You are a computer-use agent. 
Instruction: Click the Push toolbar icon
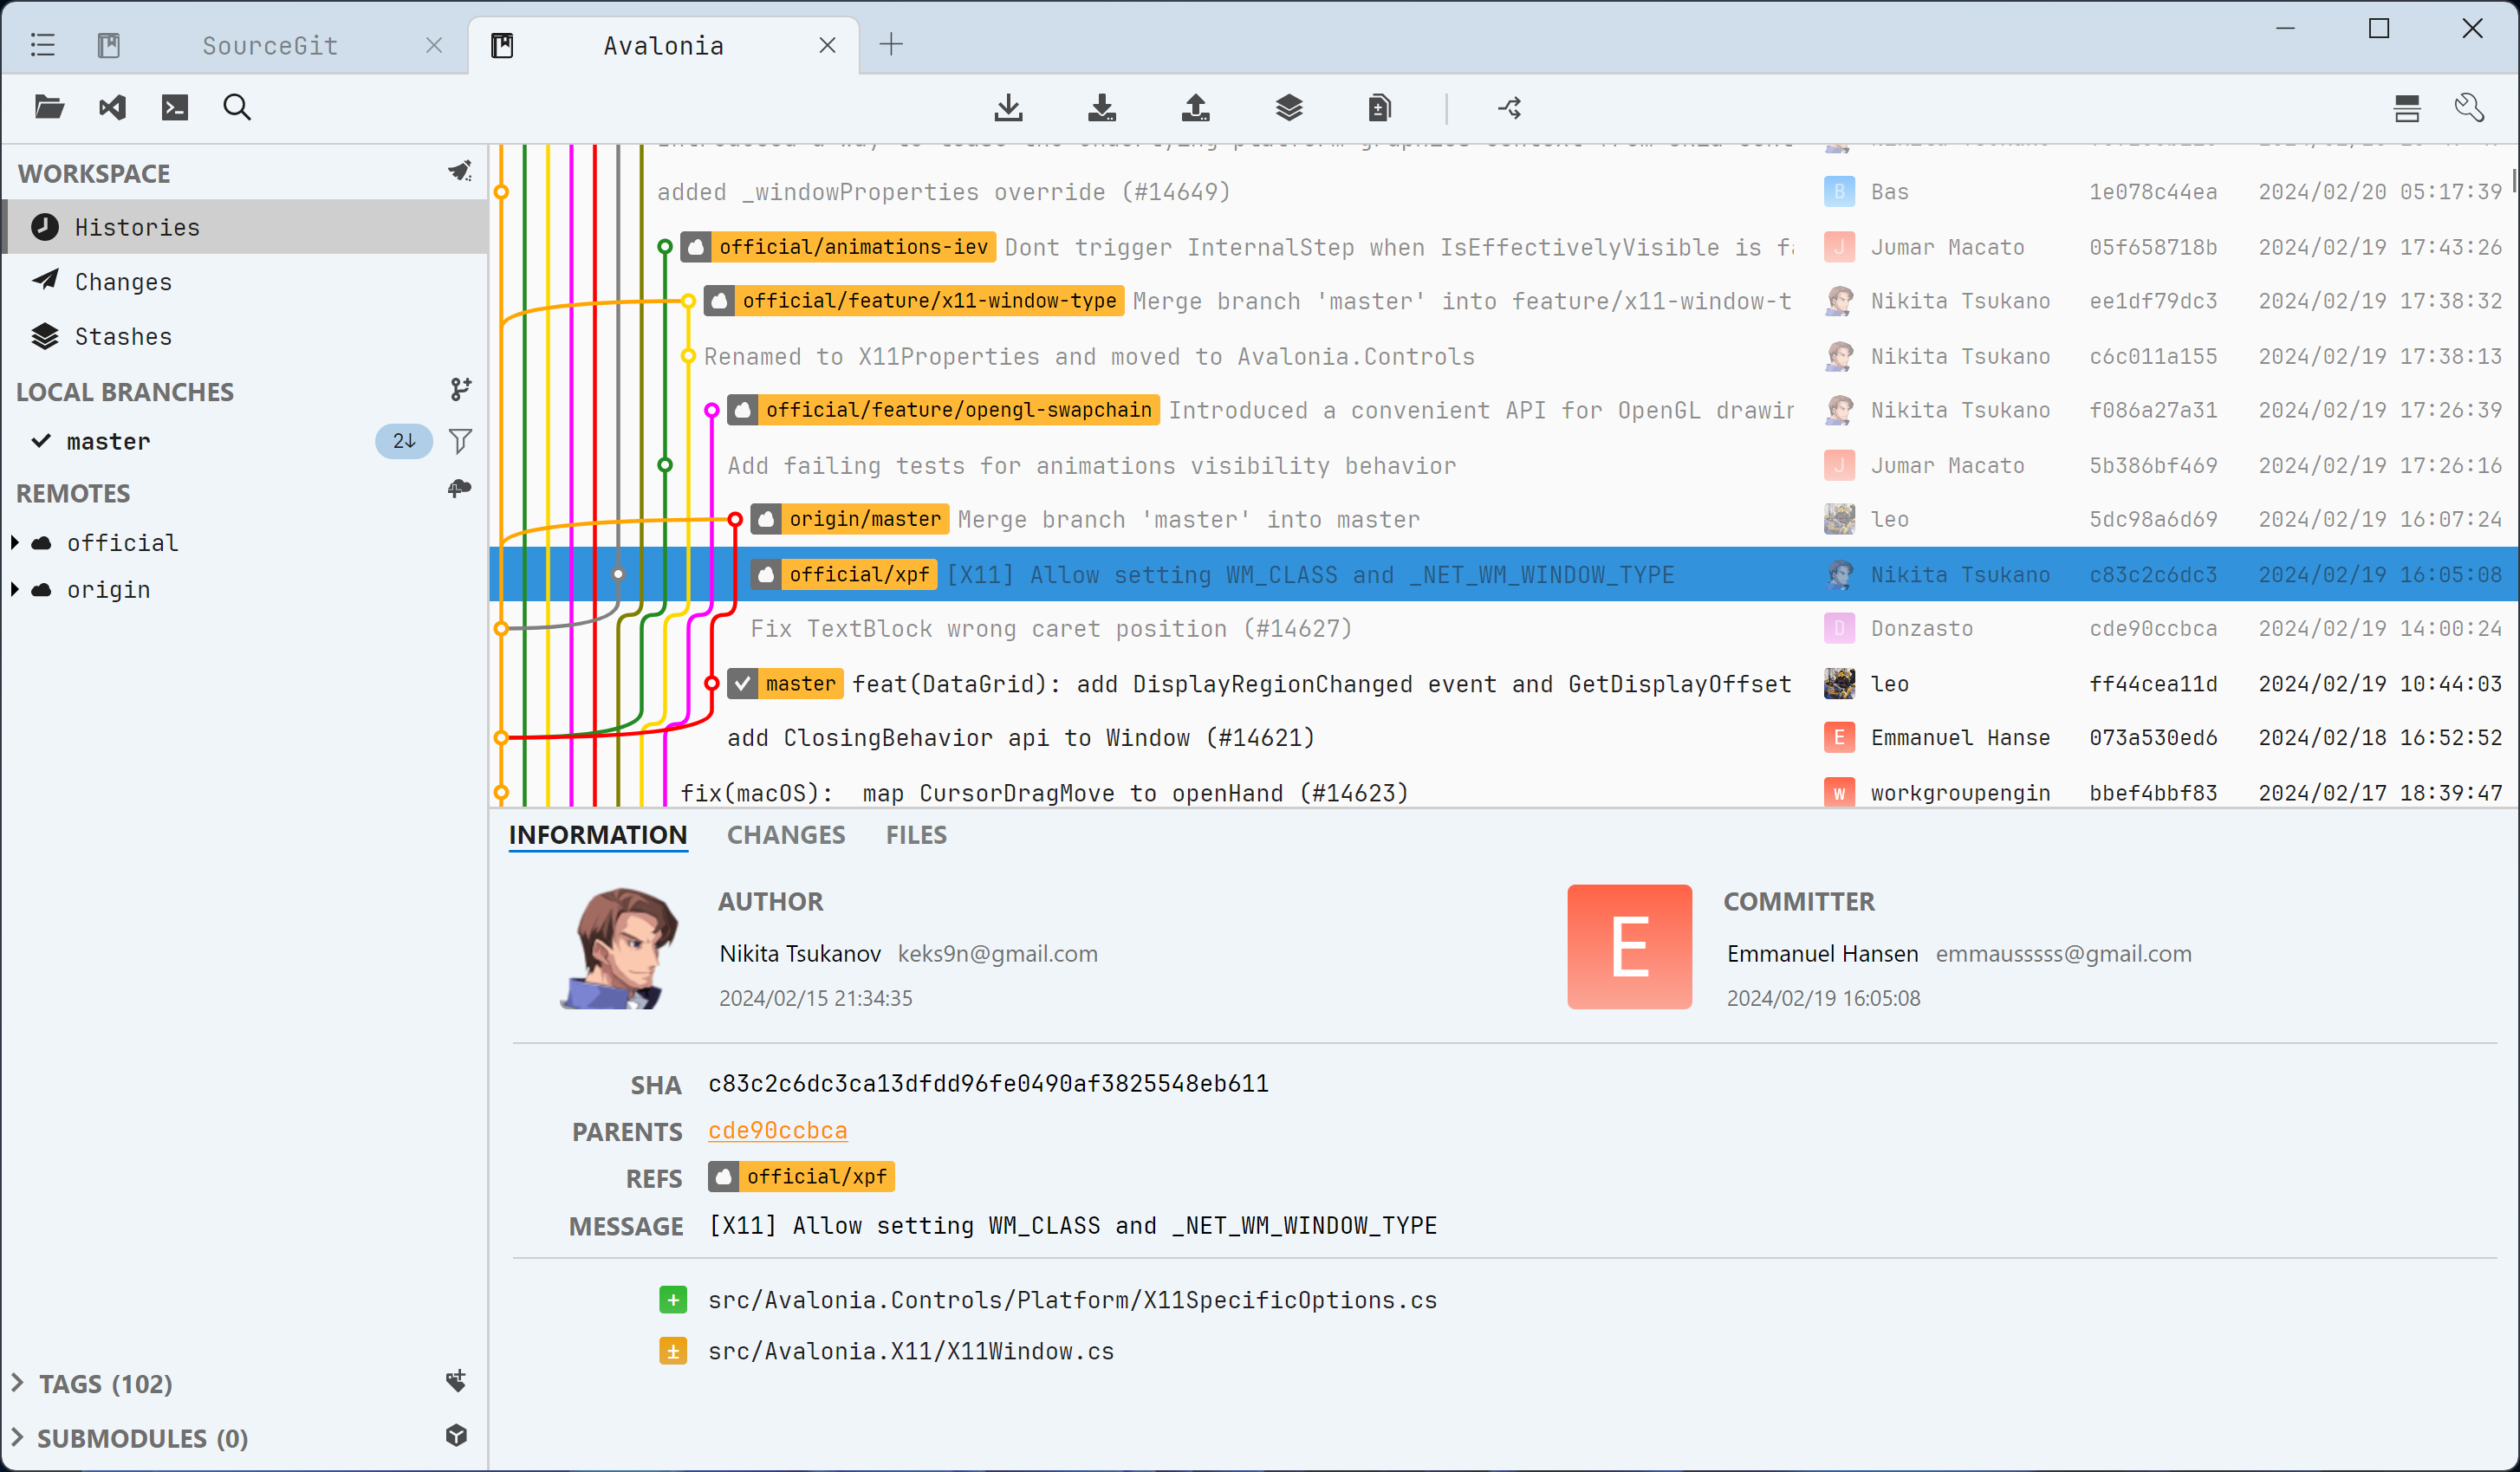click(x=1195, y=107)
